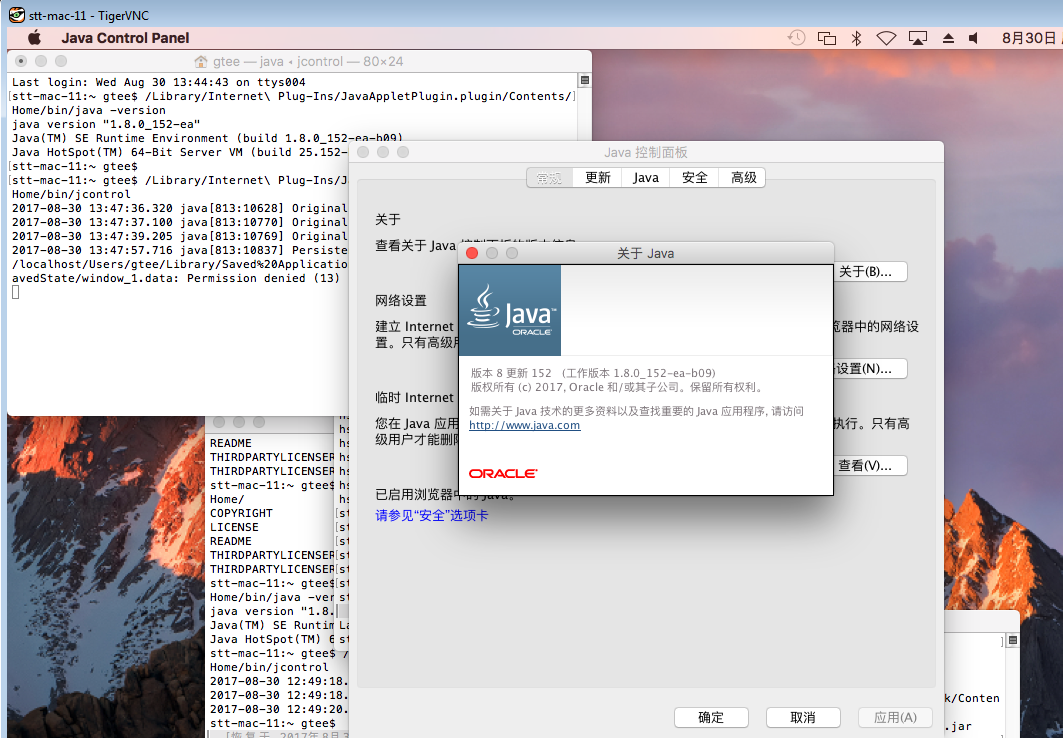Visit the http://www.java.com link
Image resolution: width=1063 pixels, height=738 pixels.
(524, 425)
